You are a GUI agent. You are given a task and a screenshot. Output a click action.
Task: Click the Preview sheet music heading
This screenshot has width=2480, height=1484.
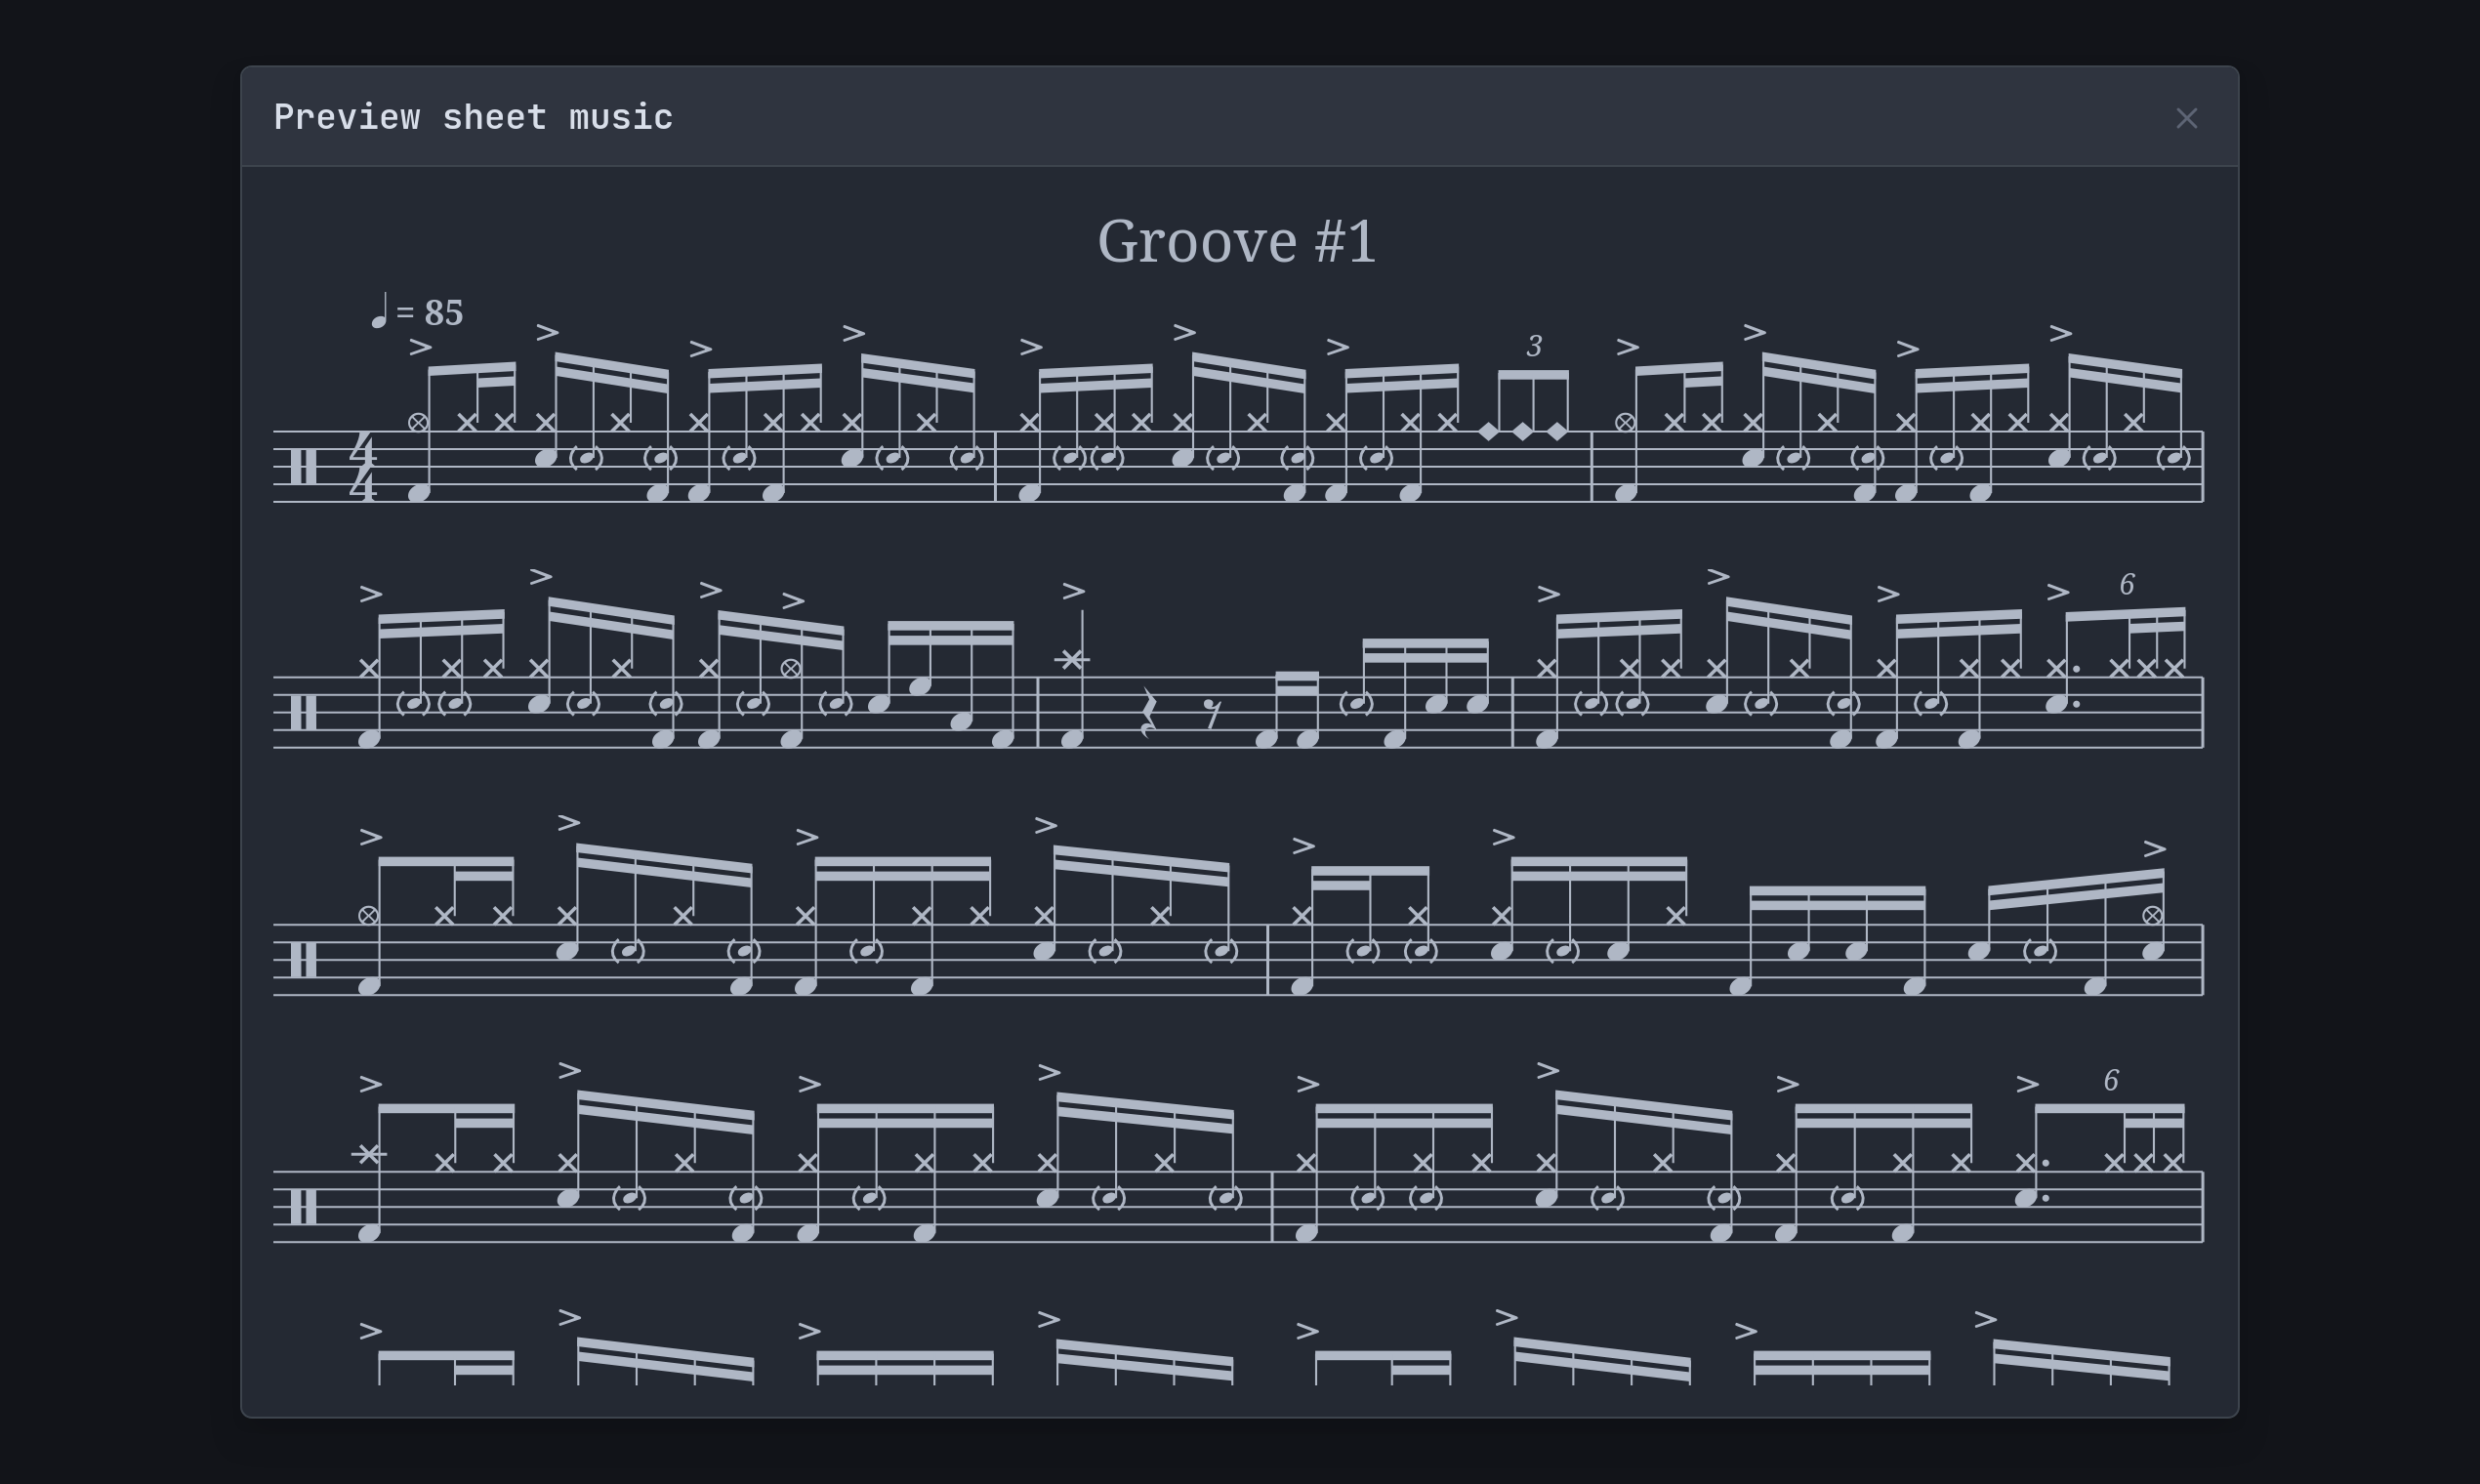473,117
